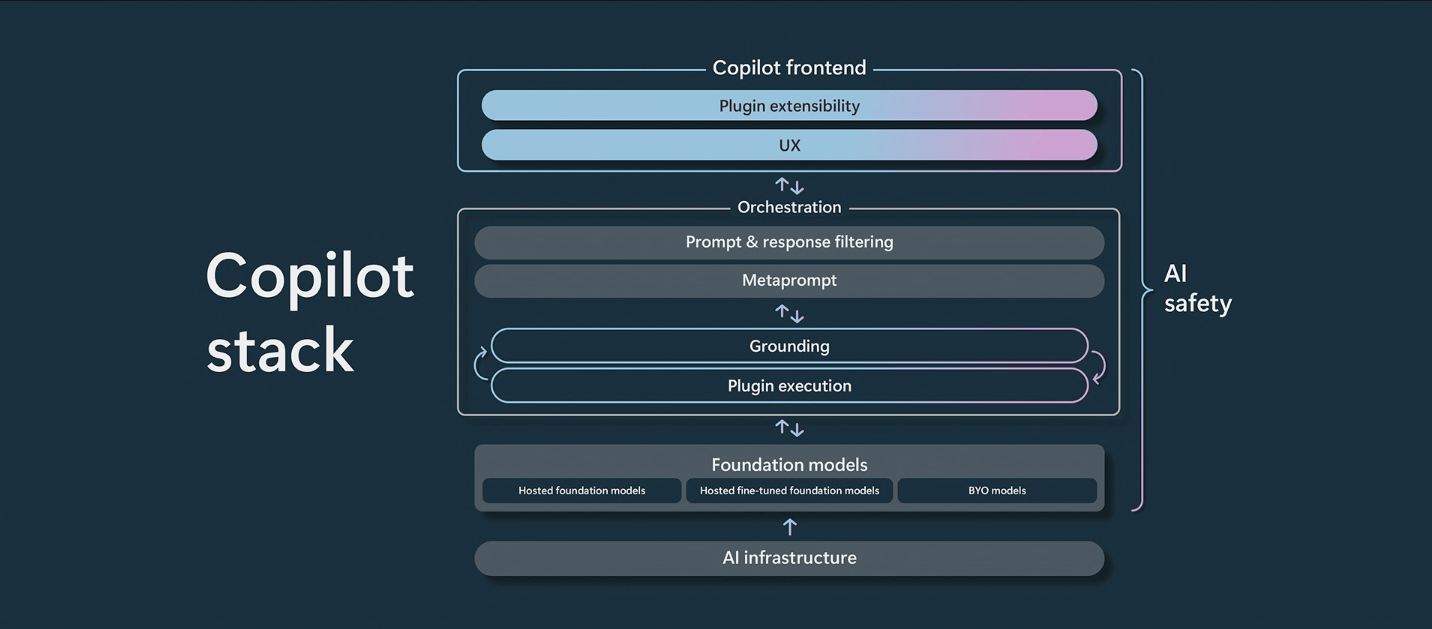Click the Orchestration section heading
Screen dimensions: 1432x629
pyautogui.click(x=789, y=207)
